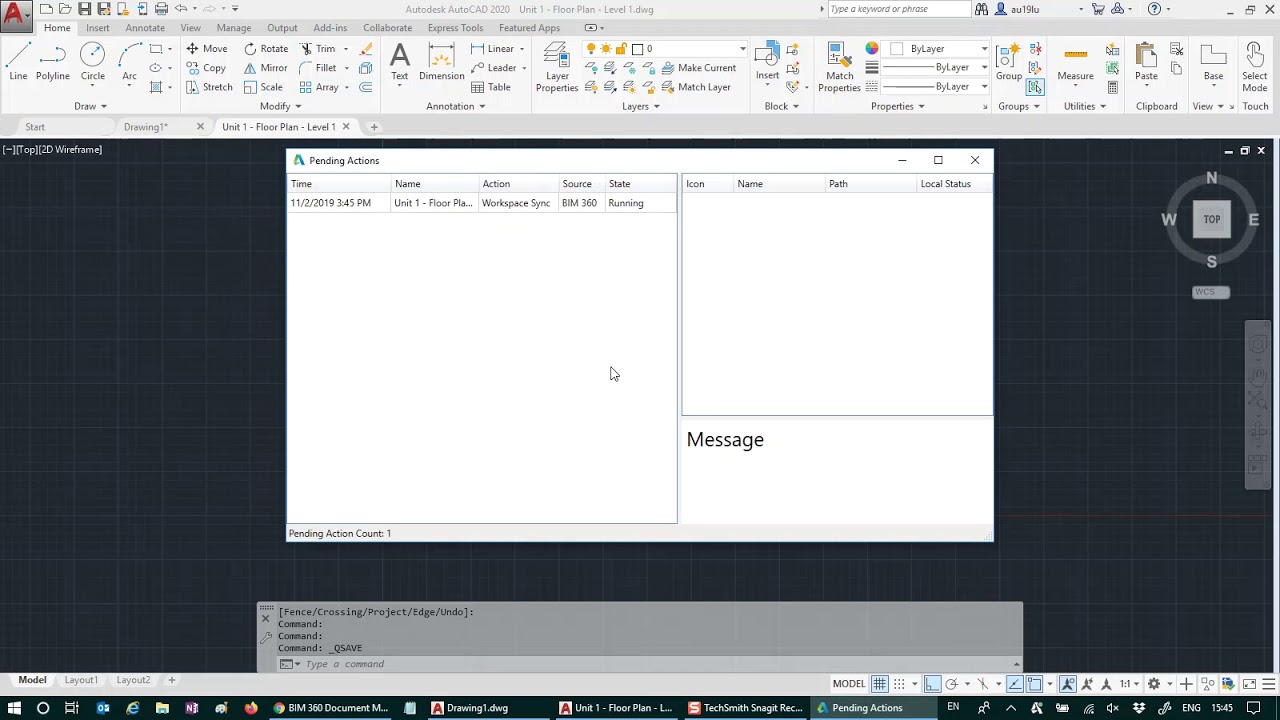Click the Match Properties tool
Screen dimensions: 1280x720
(840, 68)
